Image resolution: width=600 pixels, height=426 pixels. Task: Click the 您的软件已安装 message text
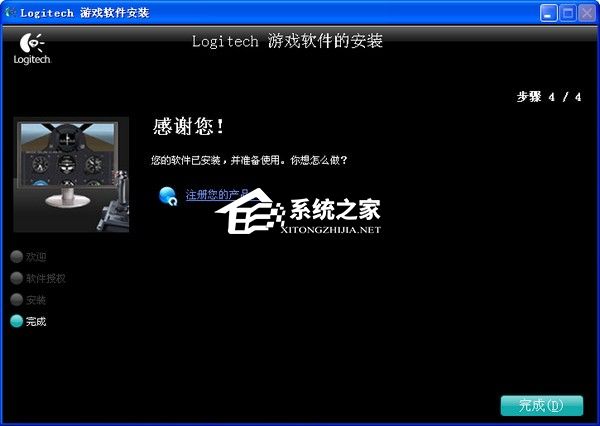point(249,160)
